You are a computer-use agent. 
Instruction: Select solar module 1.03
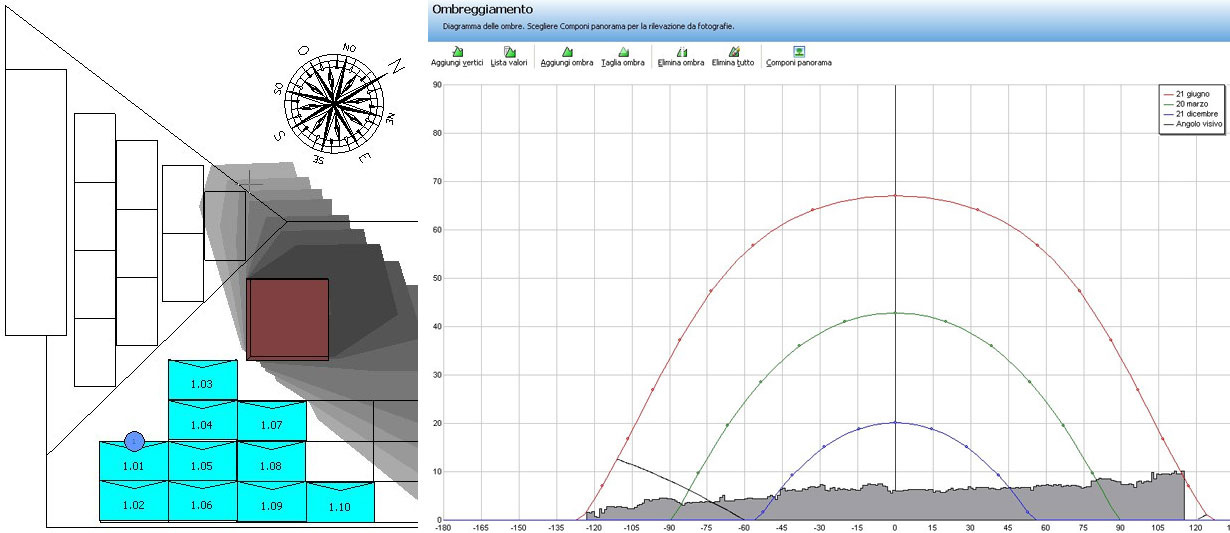[x=202, y=380]
